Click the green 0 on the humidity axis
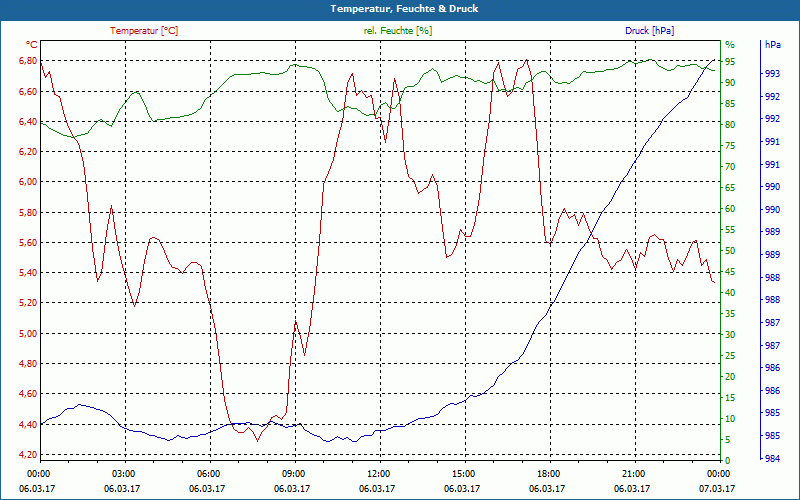The width and height of the screenshot is (800, 500). tap(728, 461)
